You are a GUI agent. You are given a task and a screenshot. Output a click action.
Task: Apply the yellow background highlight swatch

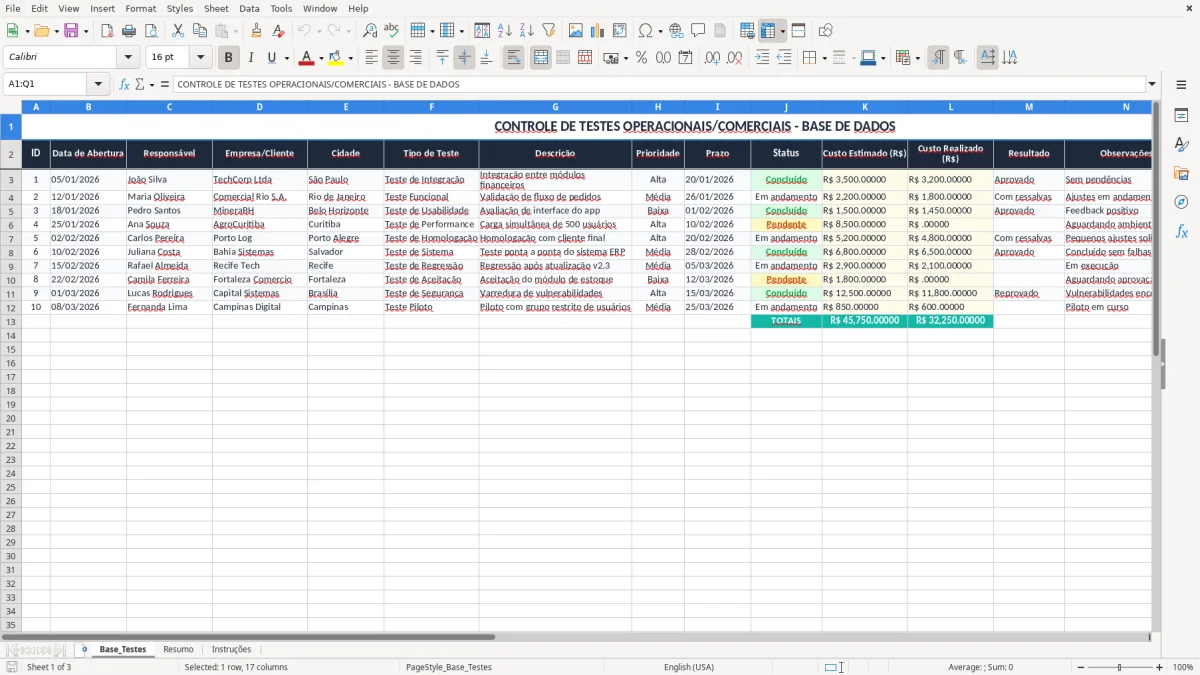[336, 58]
